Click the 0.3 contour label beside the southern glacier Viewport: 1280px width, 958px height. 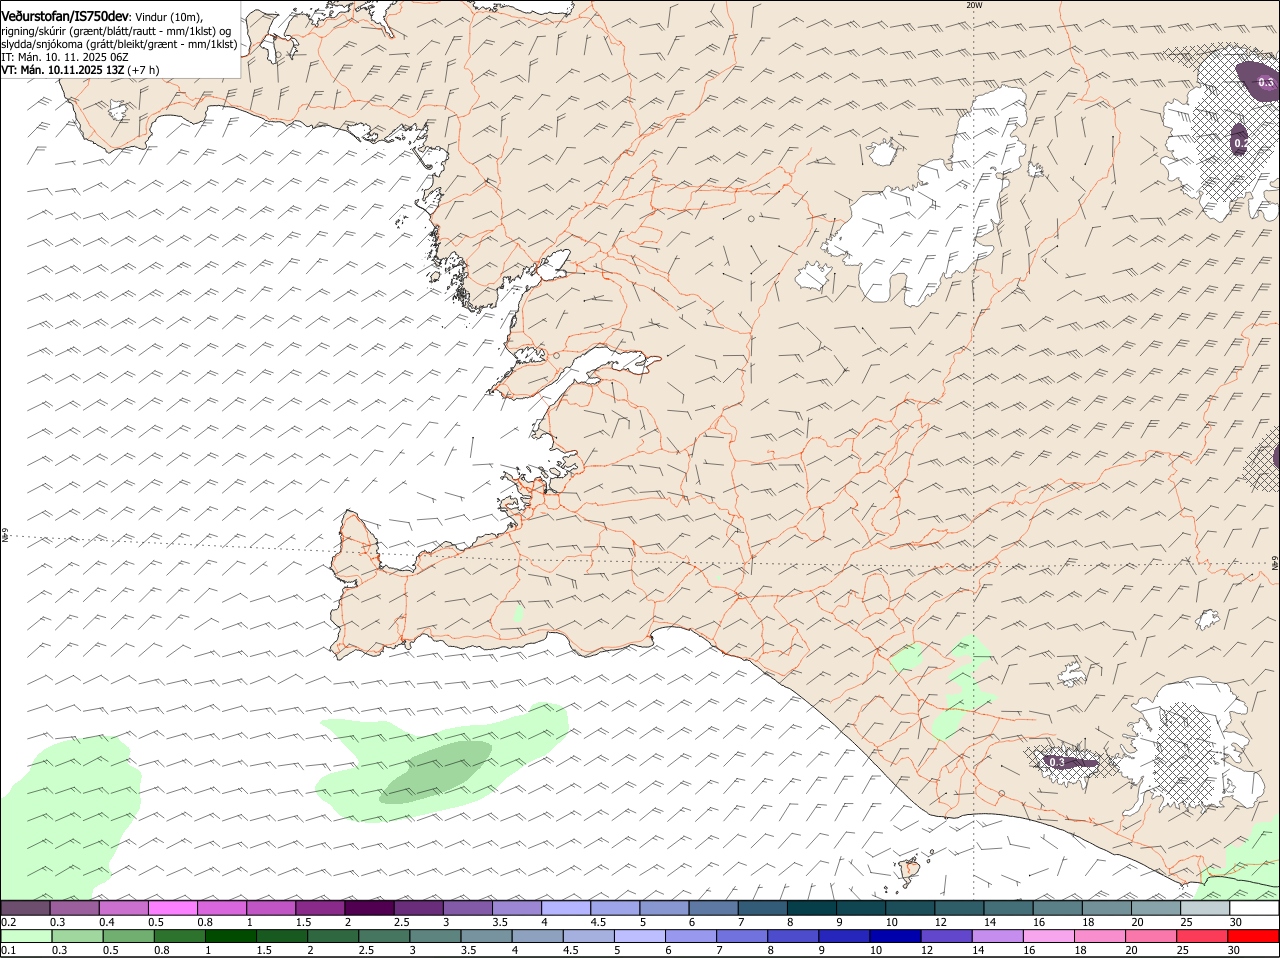[x=1057, y=762]
